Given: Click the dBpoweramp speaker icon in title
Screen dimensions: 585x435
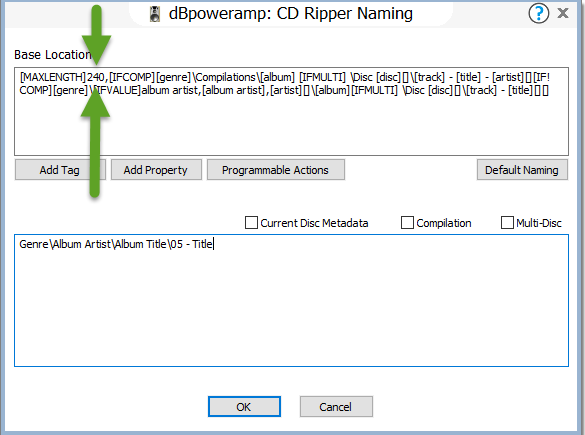Looking at the screenshot, I should 154,14.
